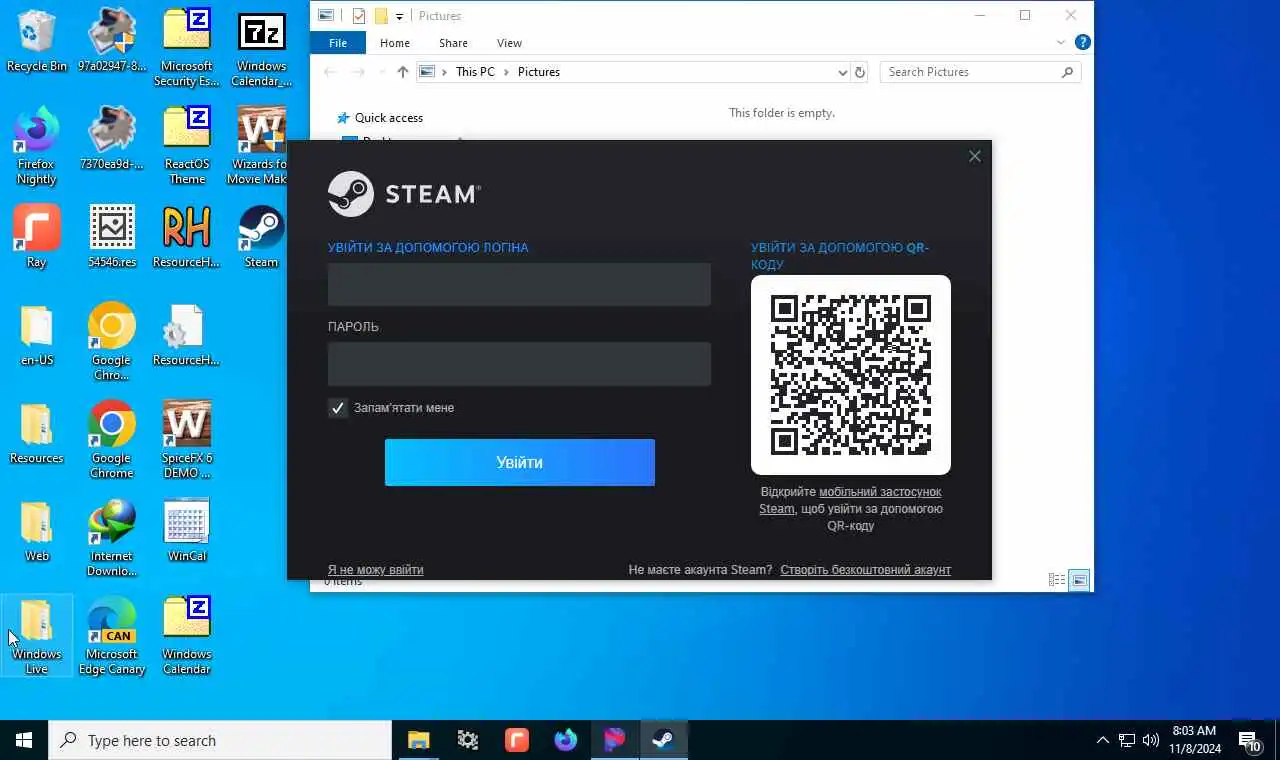Open the ResourceHacker settings file icon
The width and height of the screenshot is (1280, 760).
pyautogui.click(x=186, y=335)
